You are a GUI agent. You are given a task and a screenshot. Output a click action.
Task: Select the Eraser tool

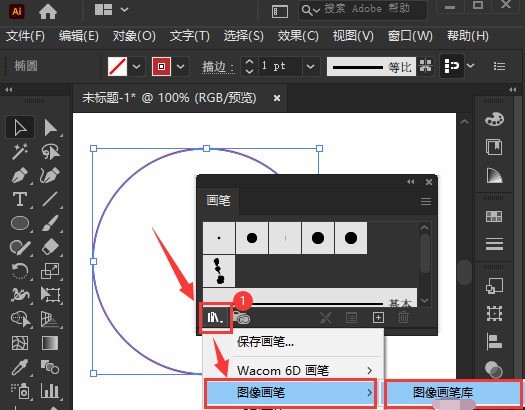[x=50, y=247]
